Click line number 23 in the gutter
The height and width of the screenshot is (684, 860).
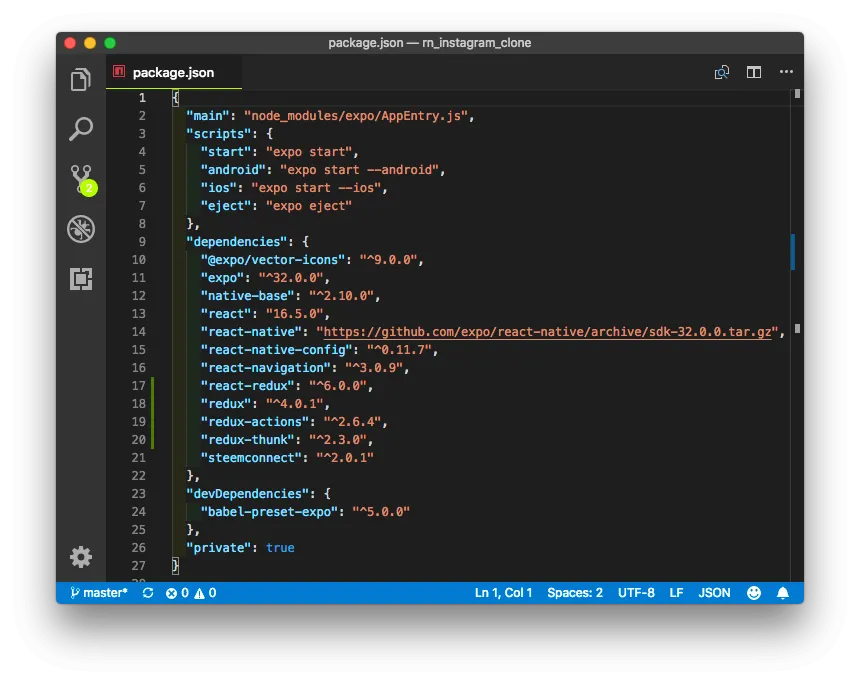tap(138, 494)
